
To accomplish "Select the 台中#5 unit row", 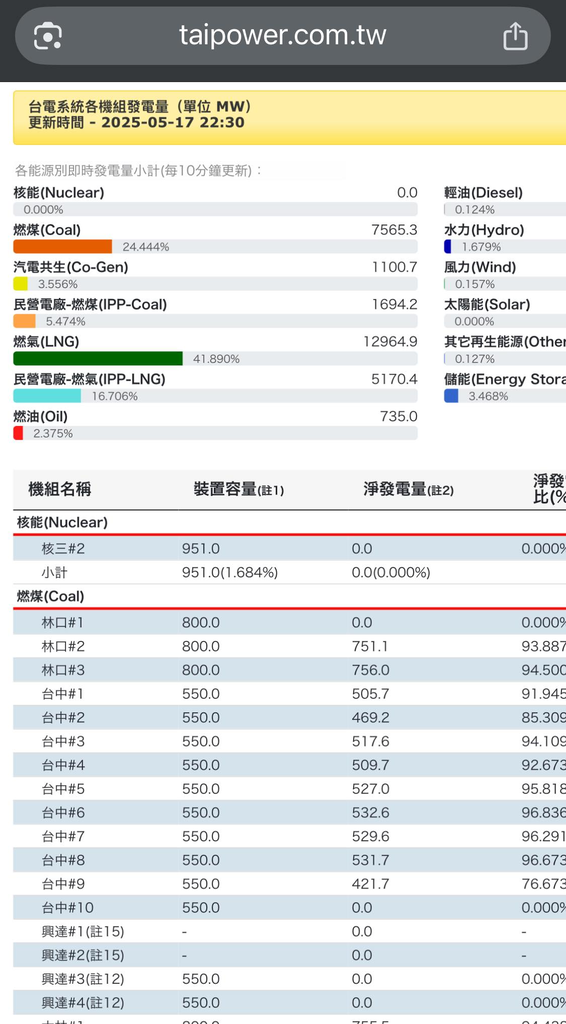I will [x=289, y=789].
